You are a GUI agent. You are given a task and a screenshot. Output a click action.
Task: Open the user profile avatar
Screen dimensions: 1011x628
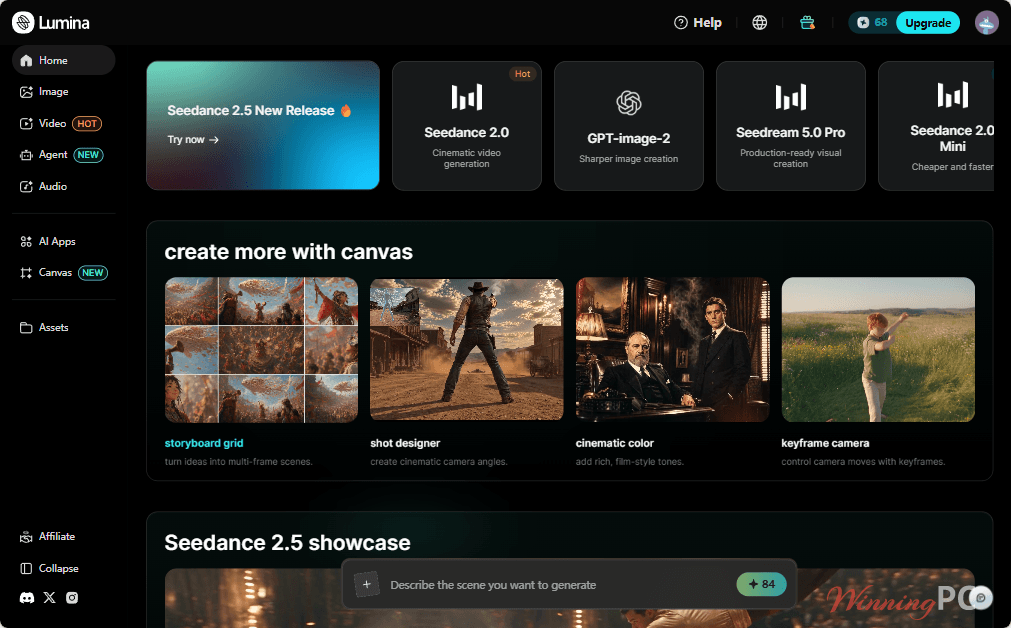986,23
